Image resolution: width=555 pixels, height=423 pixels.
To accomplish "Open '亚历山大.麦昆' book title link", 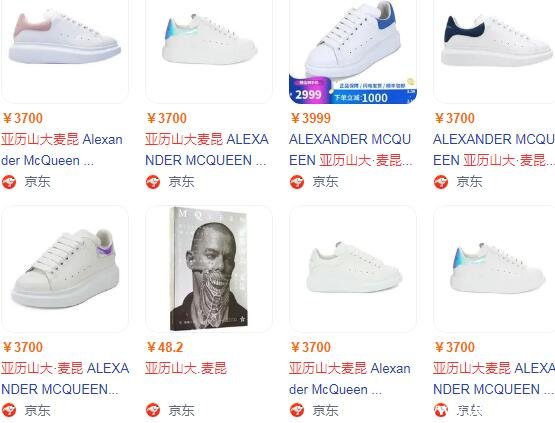I will pyautogui.click(x=186, y=368).
